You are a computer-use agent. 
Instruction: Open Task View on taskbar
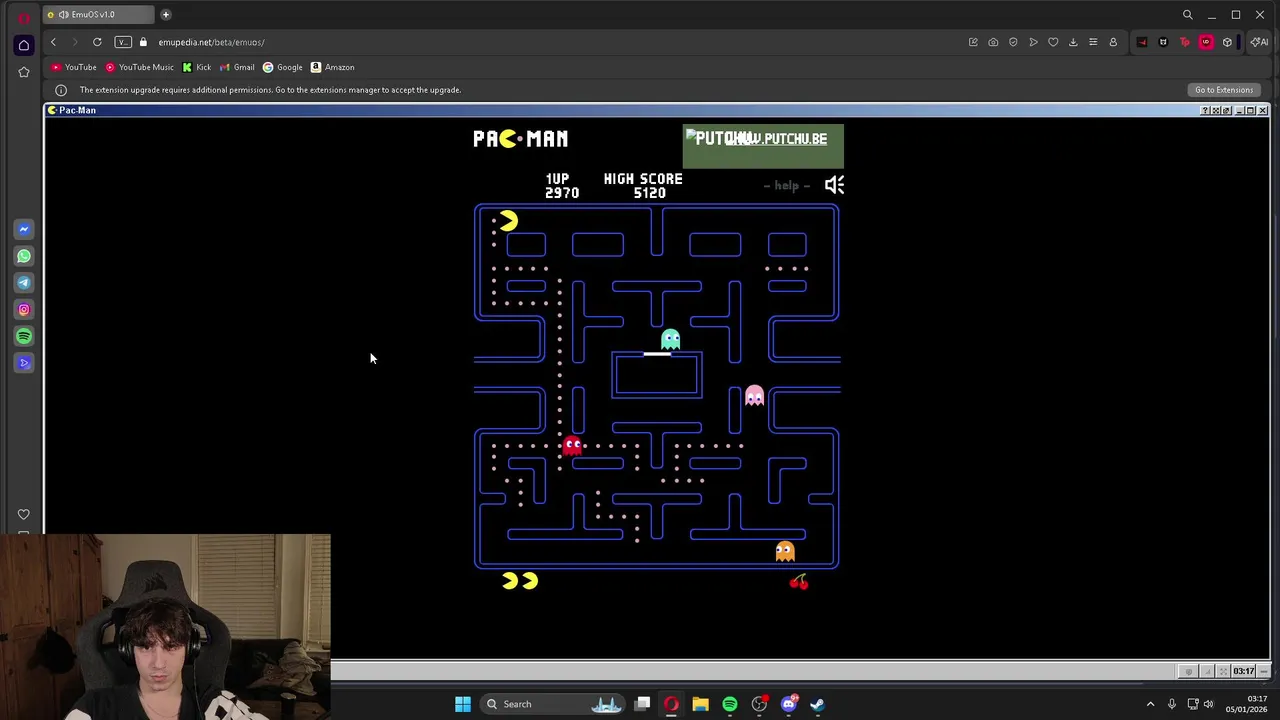tap(643, 704)
